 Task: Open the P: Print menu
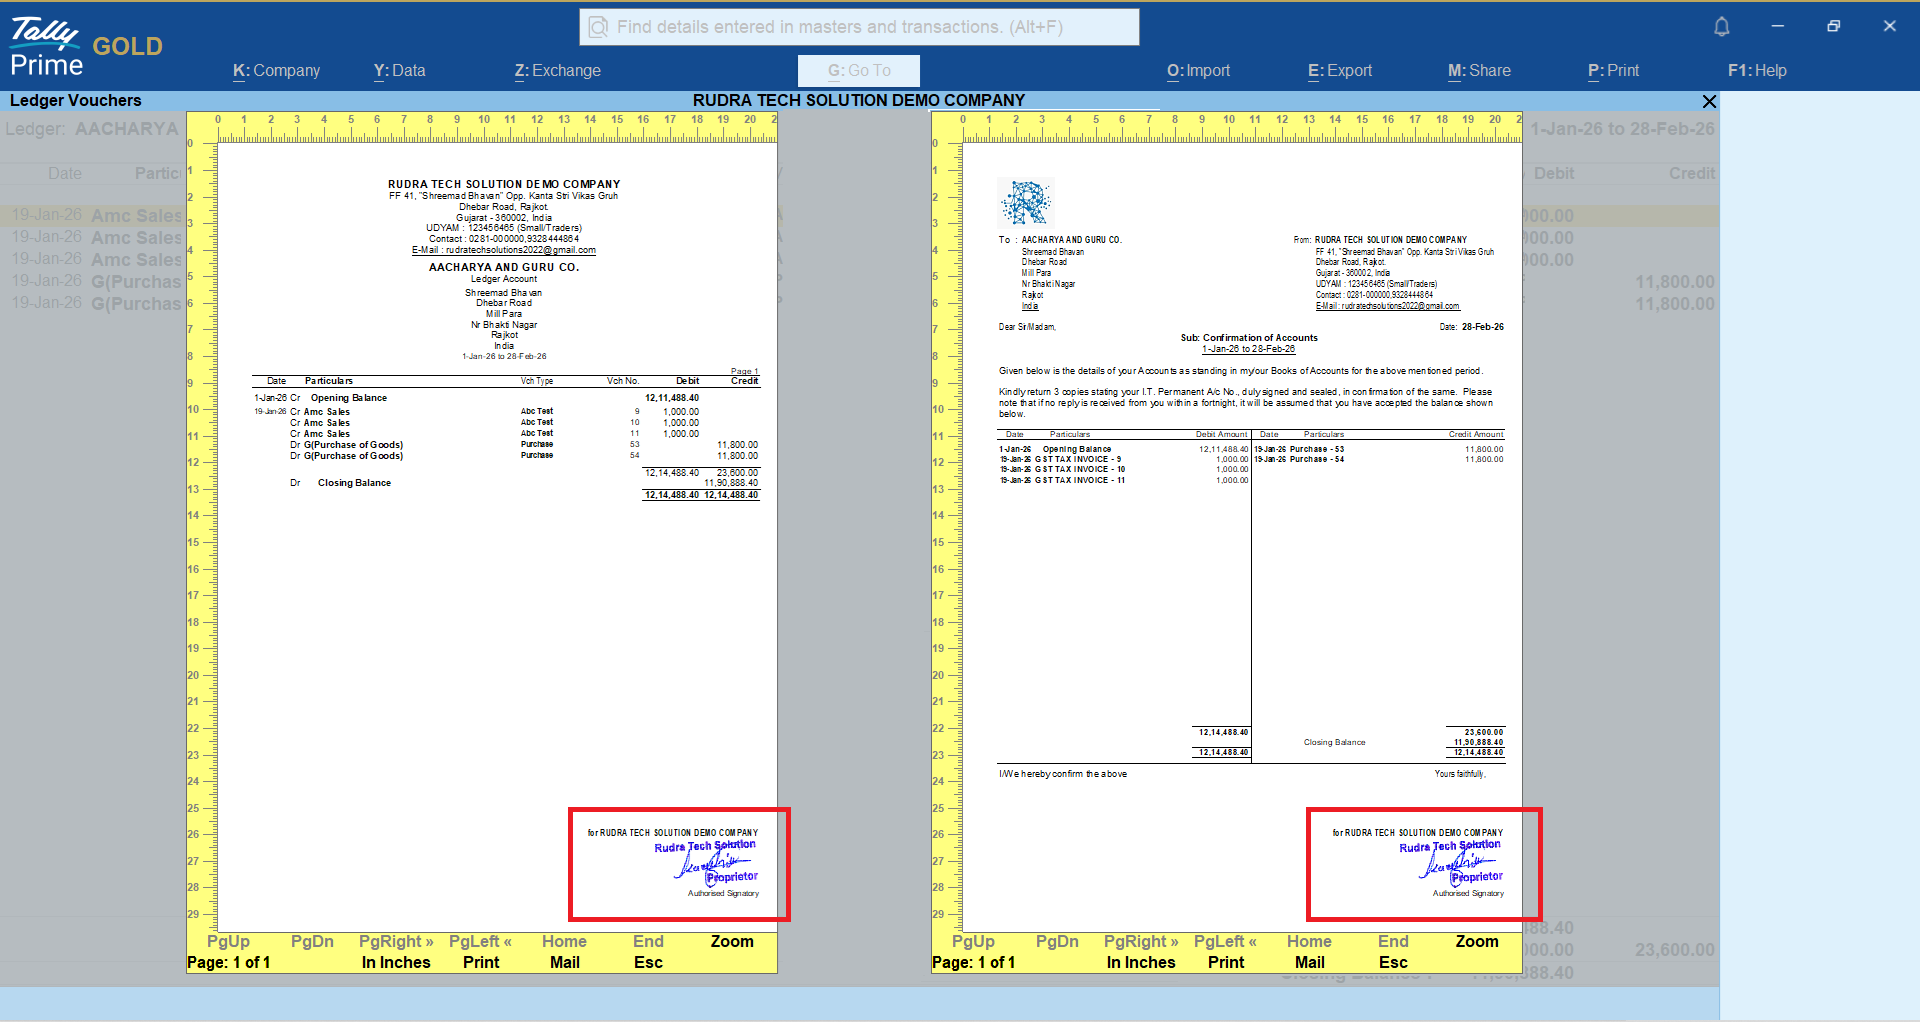pyautogui.click(x=1613, y=71)
